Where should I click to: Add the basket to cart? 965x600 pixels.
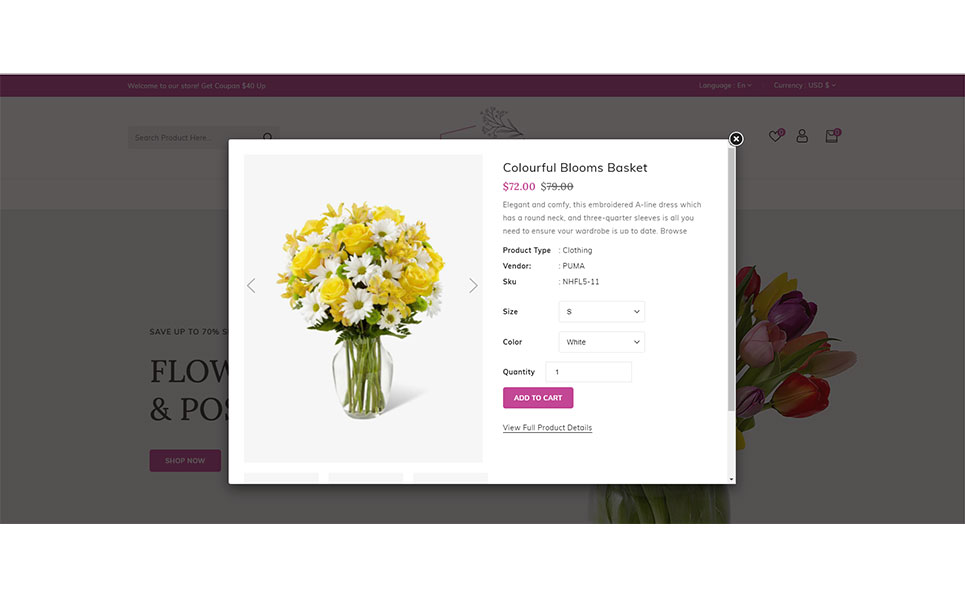pyautogui.click(x=538, y=398)
